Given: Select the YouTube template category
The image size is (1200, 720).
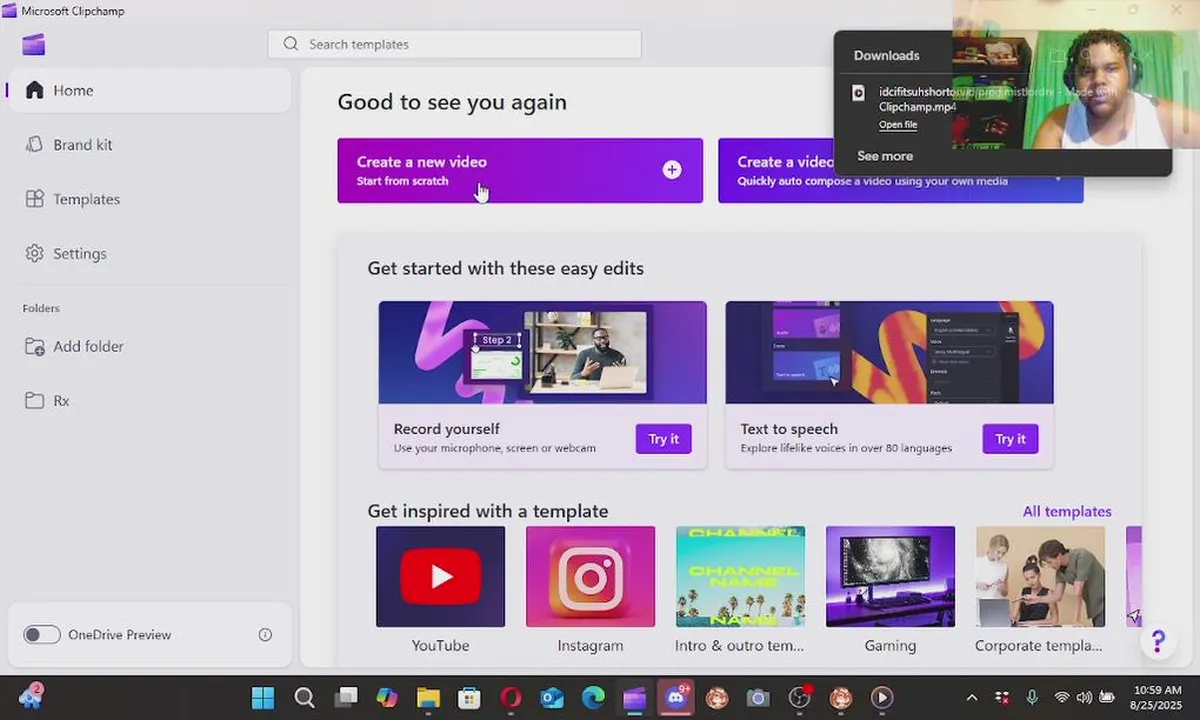Looking at the screenshot, I should click(x=440, y=577).
